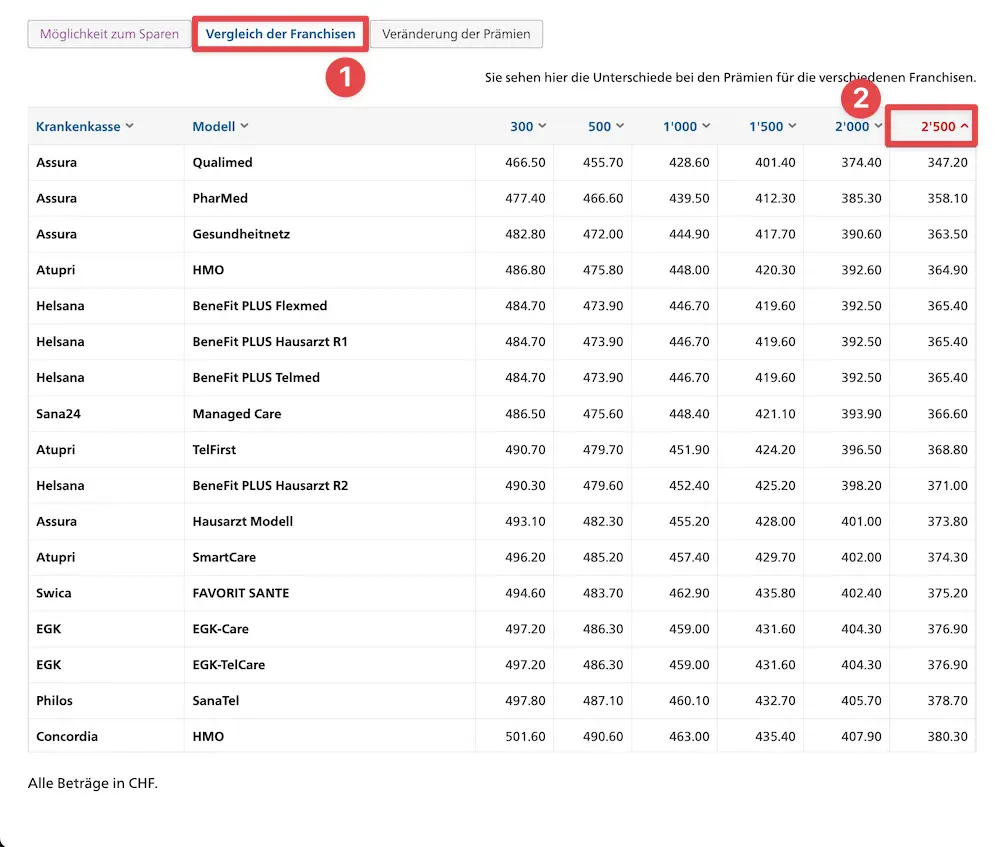Screen dimensions: 1000x847
Task: Select the Concordia insurer cell
Action: click(x=67, y=736)
